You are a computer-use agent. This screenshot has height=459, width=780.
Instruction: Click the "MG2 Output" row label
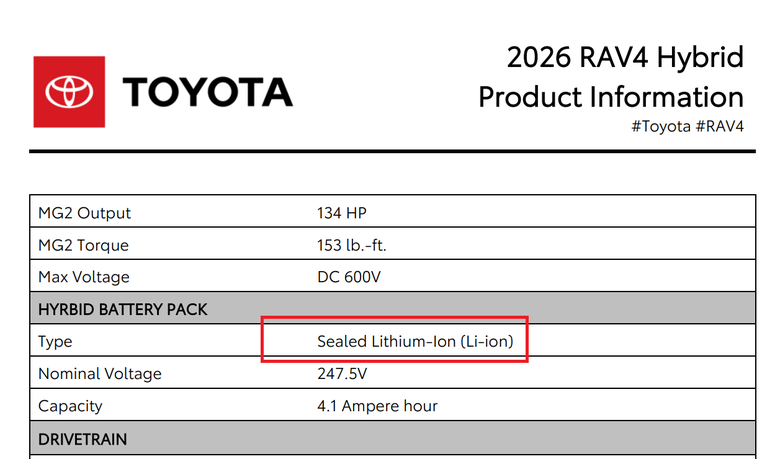84,213
